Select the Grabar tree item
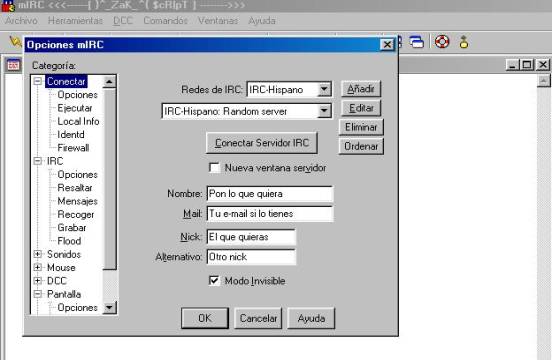The image size is (552, 360). click(x=71, y=228)
